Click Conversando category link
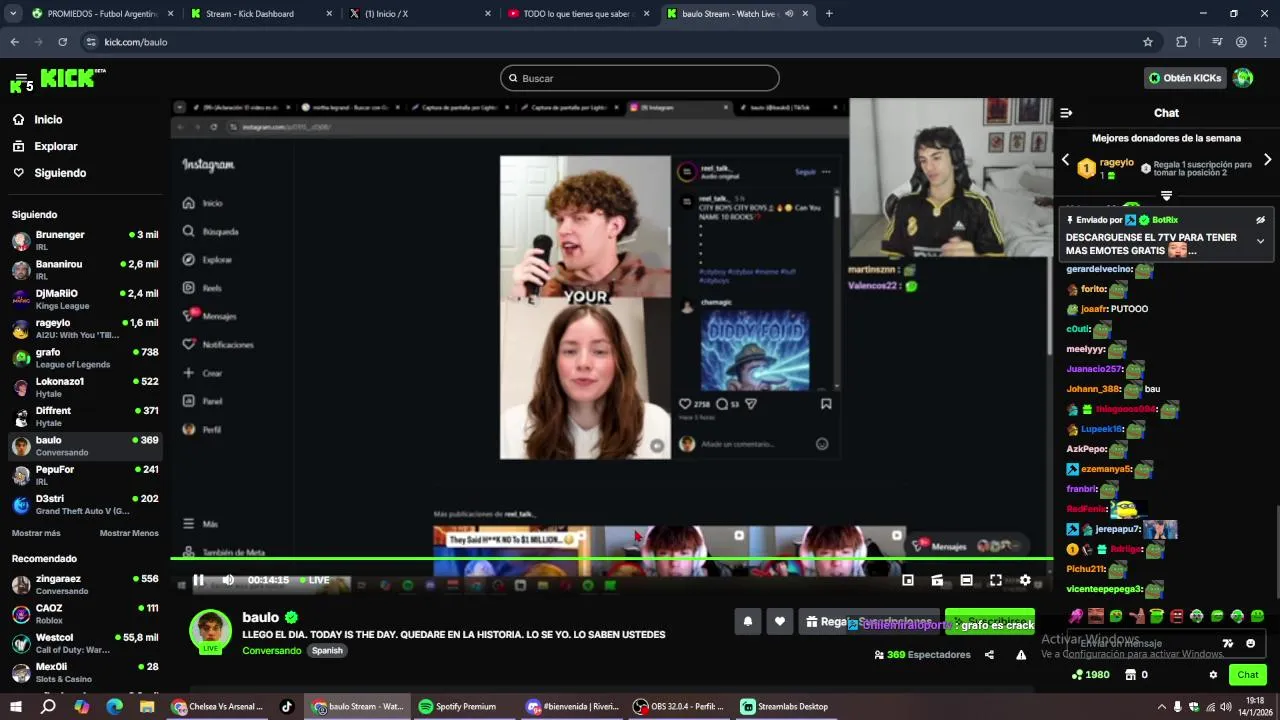Image resolution: width=1280 pixels, height=720 pixels. point(271,650)
